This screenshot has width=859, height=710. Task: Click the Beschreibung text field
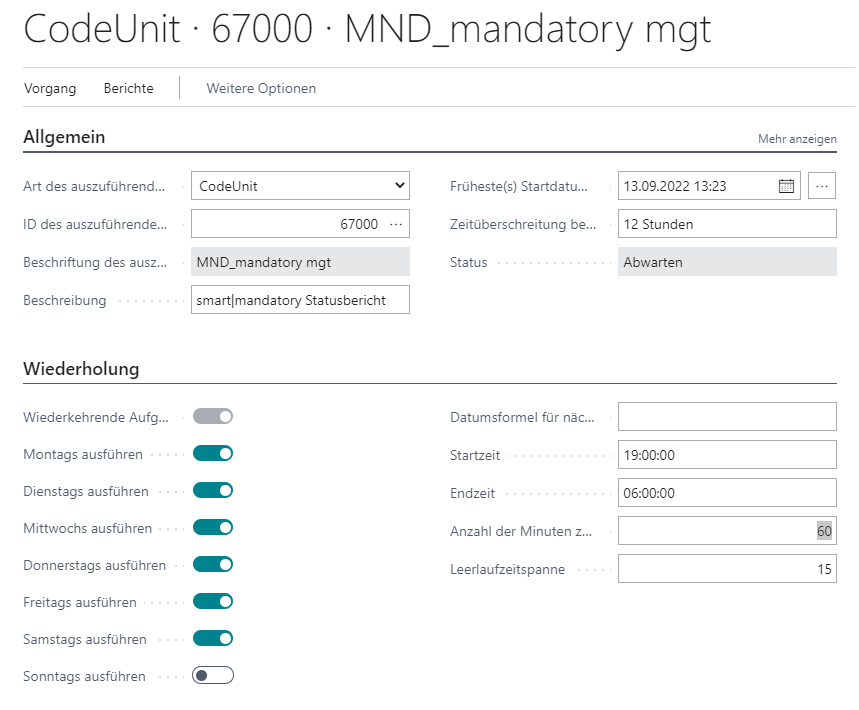point(300,300)
